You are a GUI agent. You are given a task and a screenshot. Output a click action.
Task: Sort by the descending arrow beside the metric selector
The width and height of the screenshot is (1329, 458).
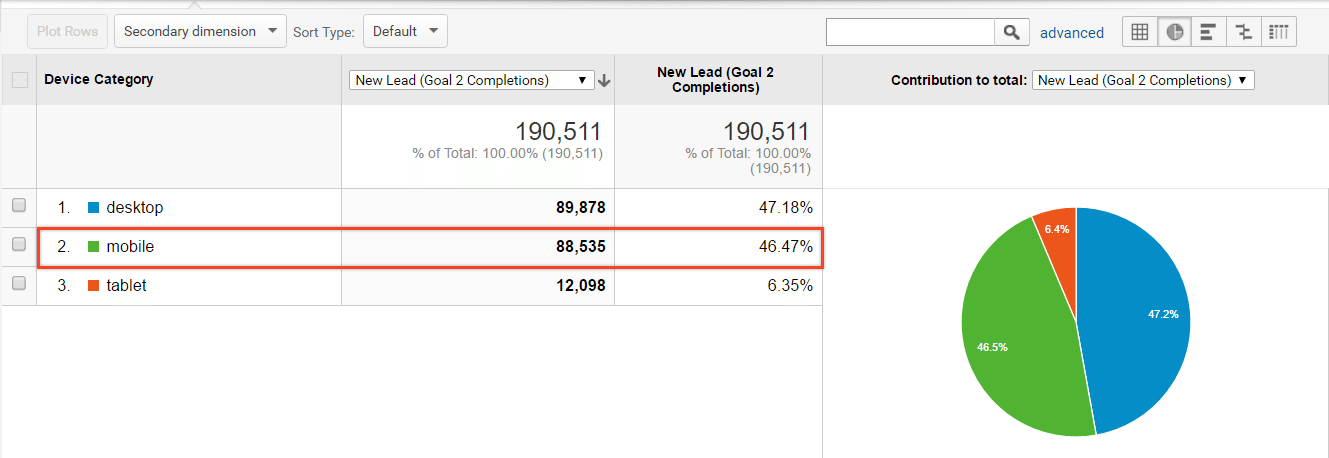tap(604, 81)
